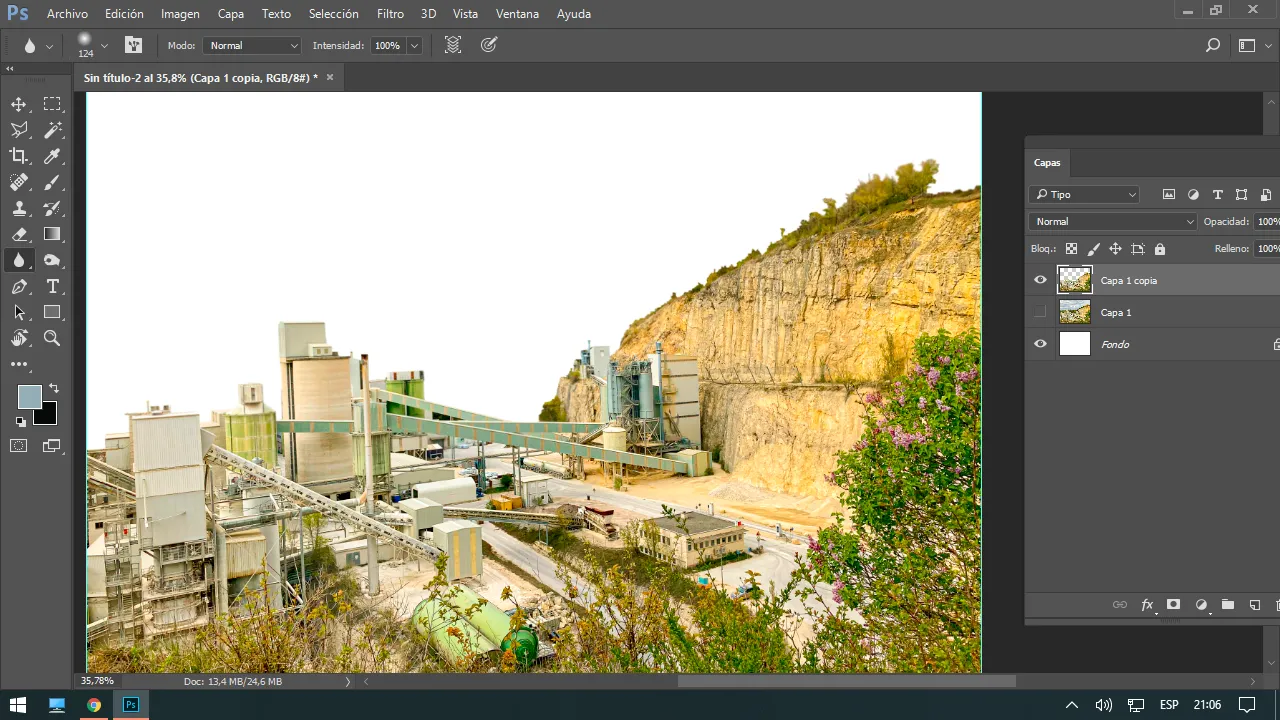The height and width of the screenshot is (720, 1280).
Task: Select the Move tool
Action: point(19,104)
